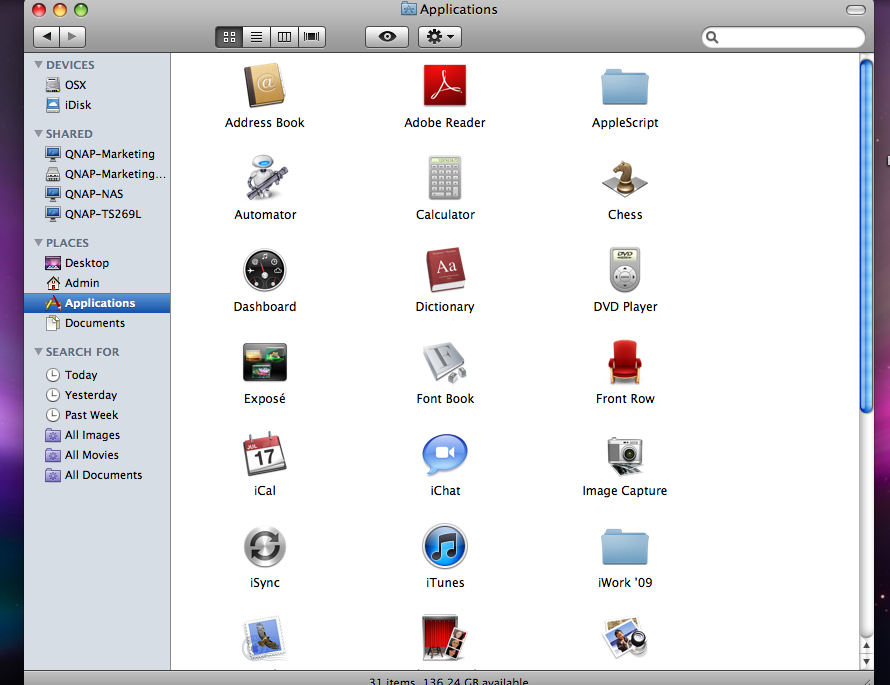Open the Font Book icon
This screenshot has height=685, width=890.
[444, 362]
